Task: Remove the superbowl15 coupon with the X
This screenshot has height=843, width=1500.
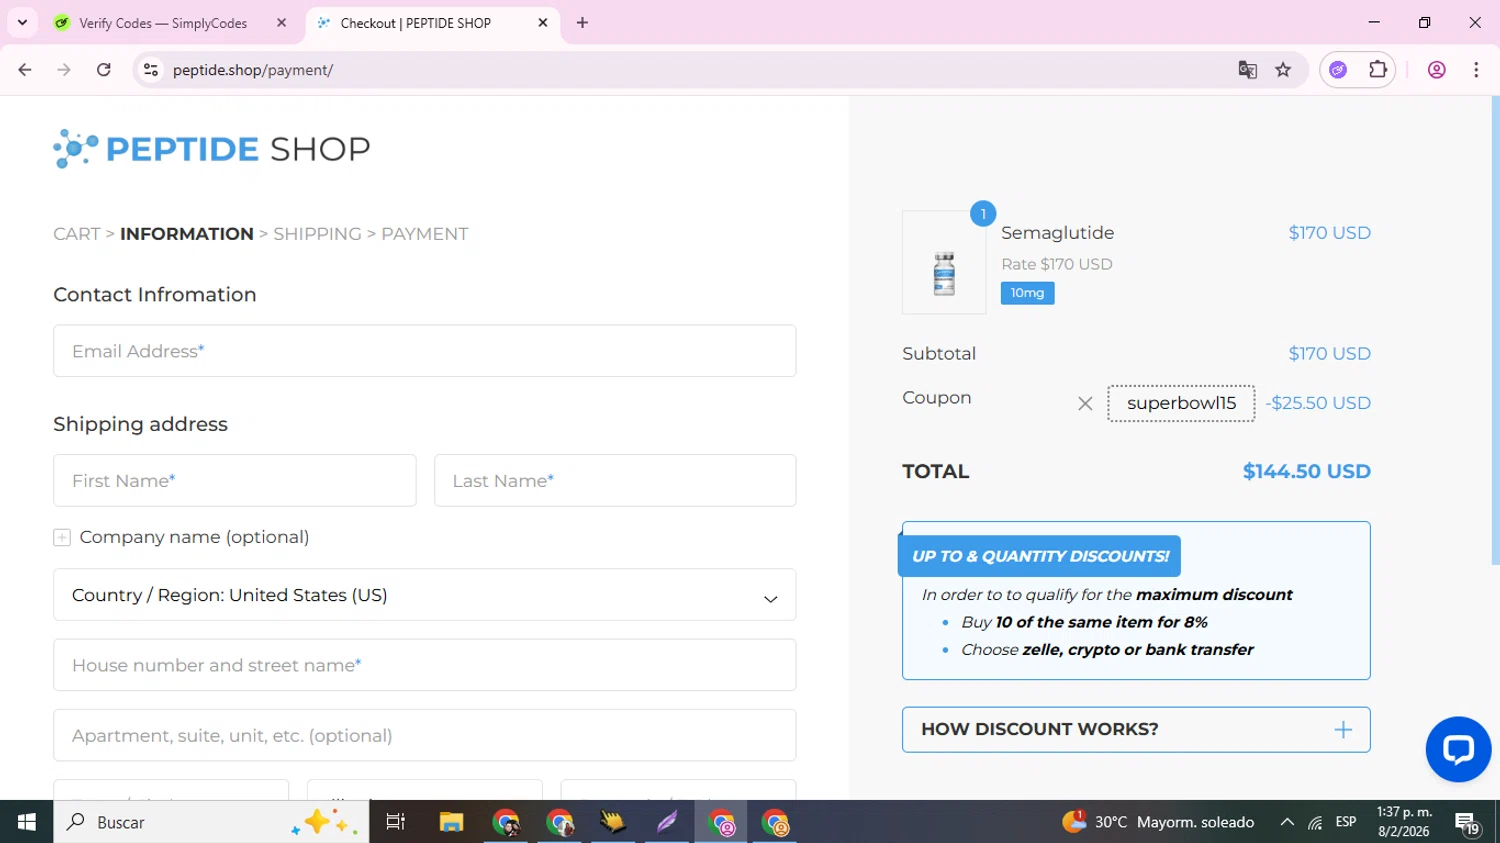Action: pyautogui.click(x=1085, y=404)
